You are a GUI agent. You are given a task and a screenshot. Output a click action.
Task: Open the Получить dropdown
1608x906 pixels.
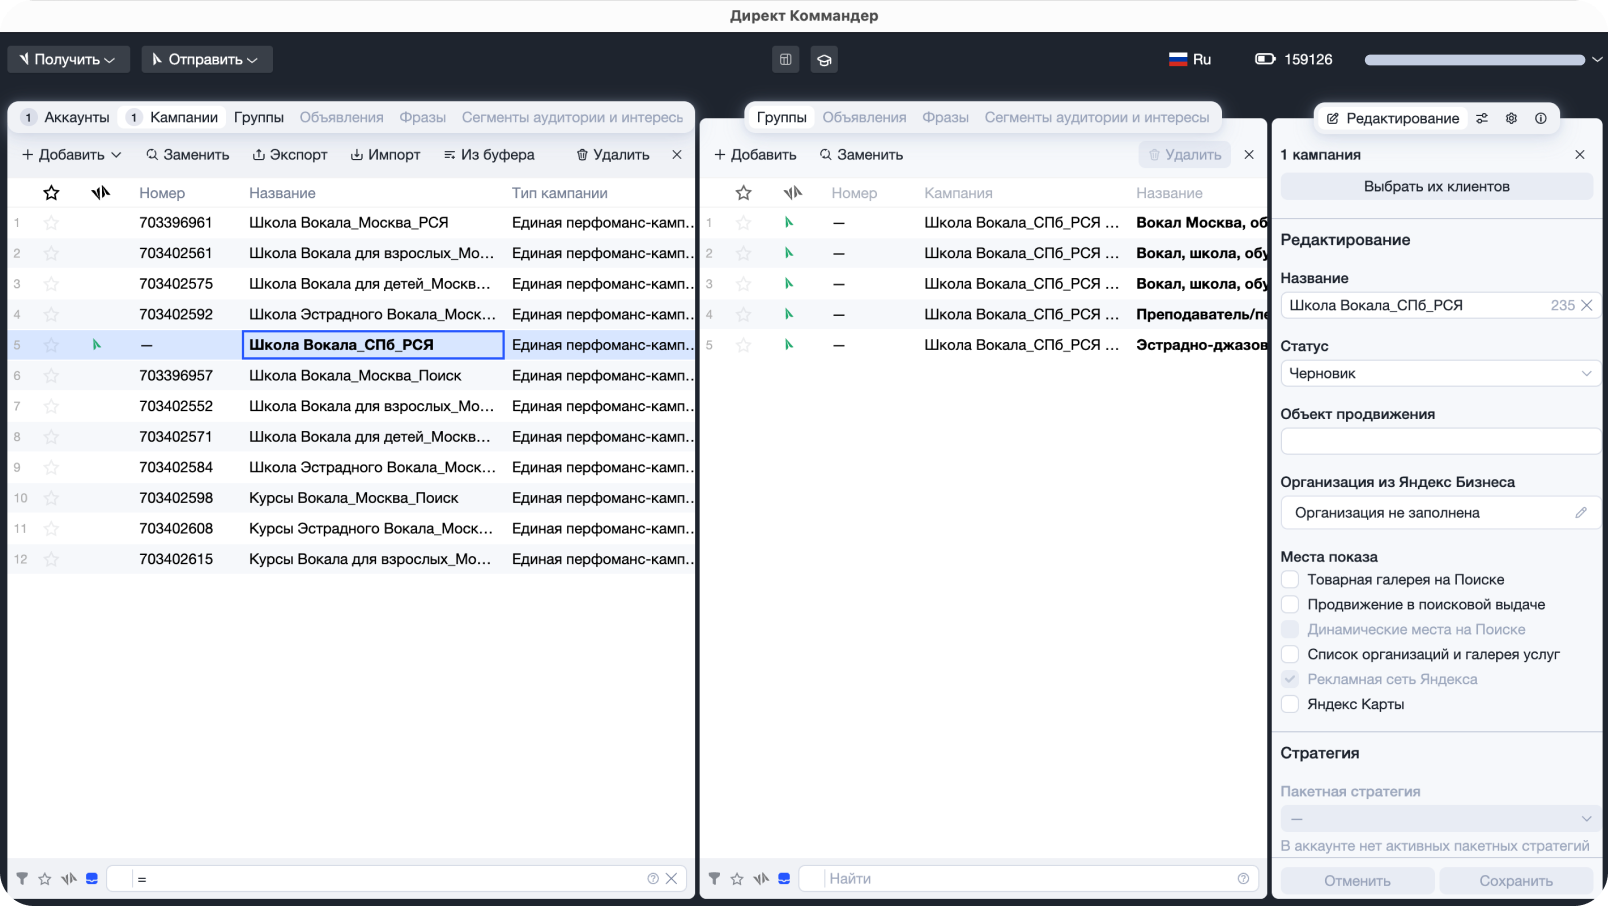[68, 60]
